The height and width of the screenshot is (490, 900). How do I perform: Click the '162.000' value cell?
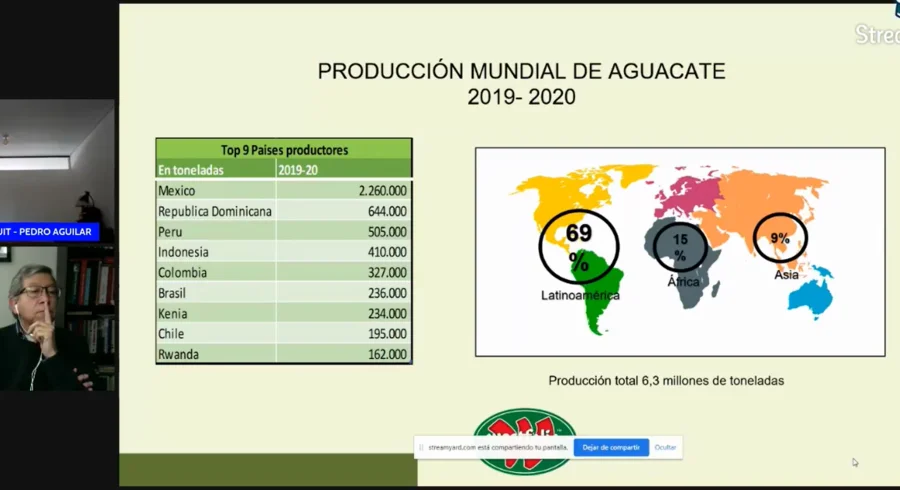(x=343, y=354)
